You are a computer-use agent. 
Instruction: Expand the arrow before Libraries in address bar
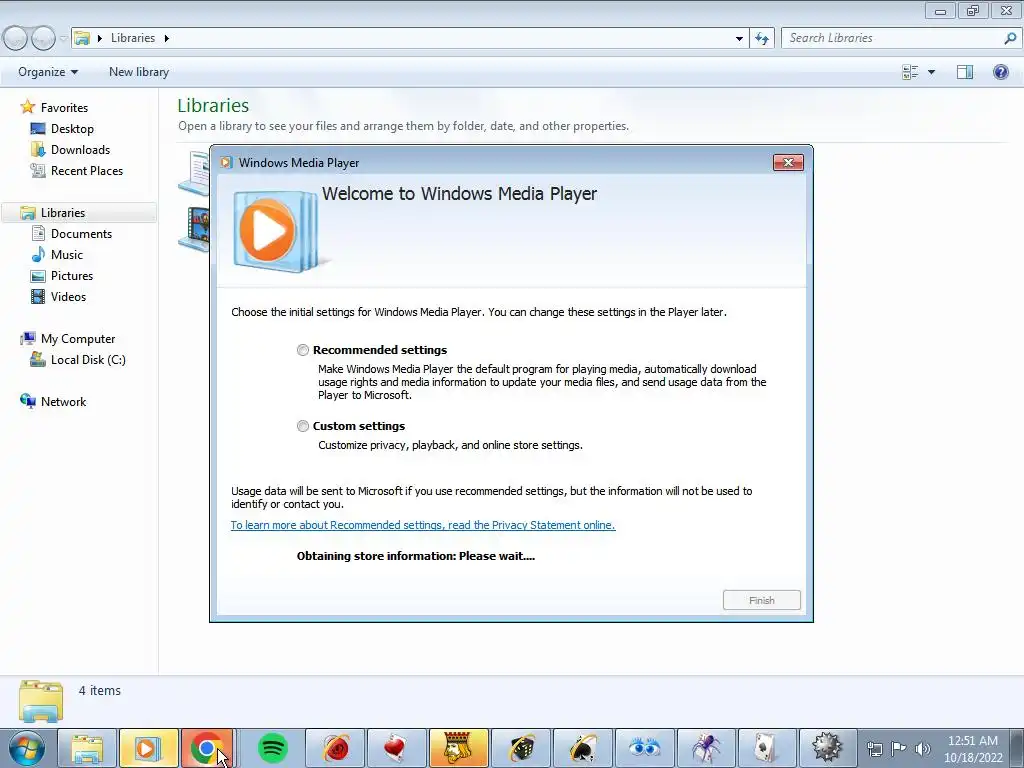click(100, 38)
